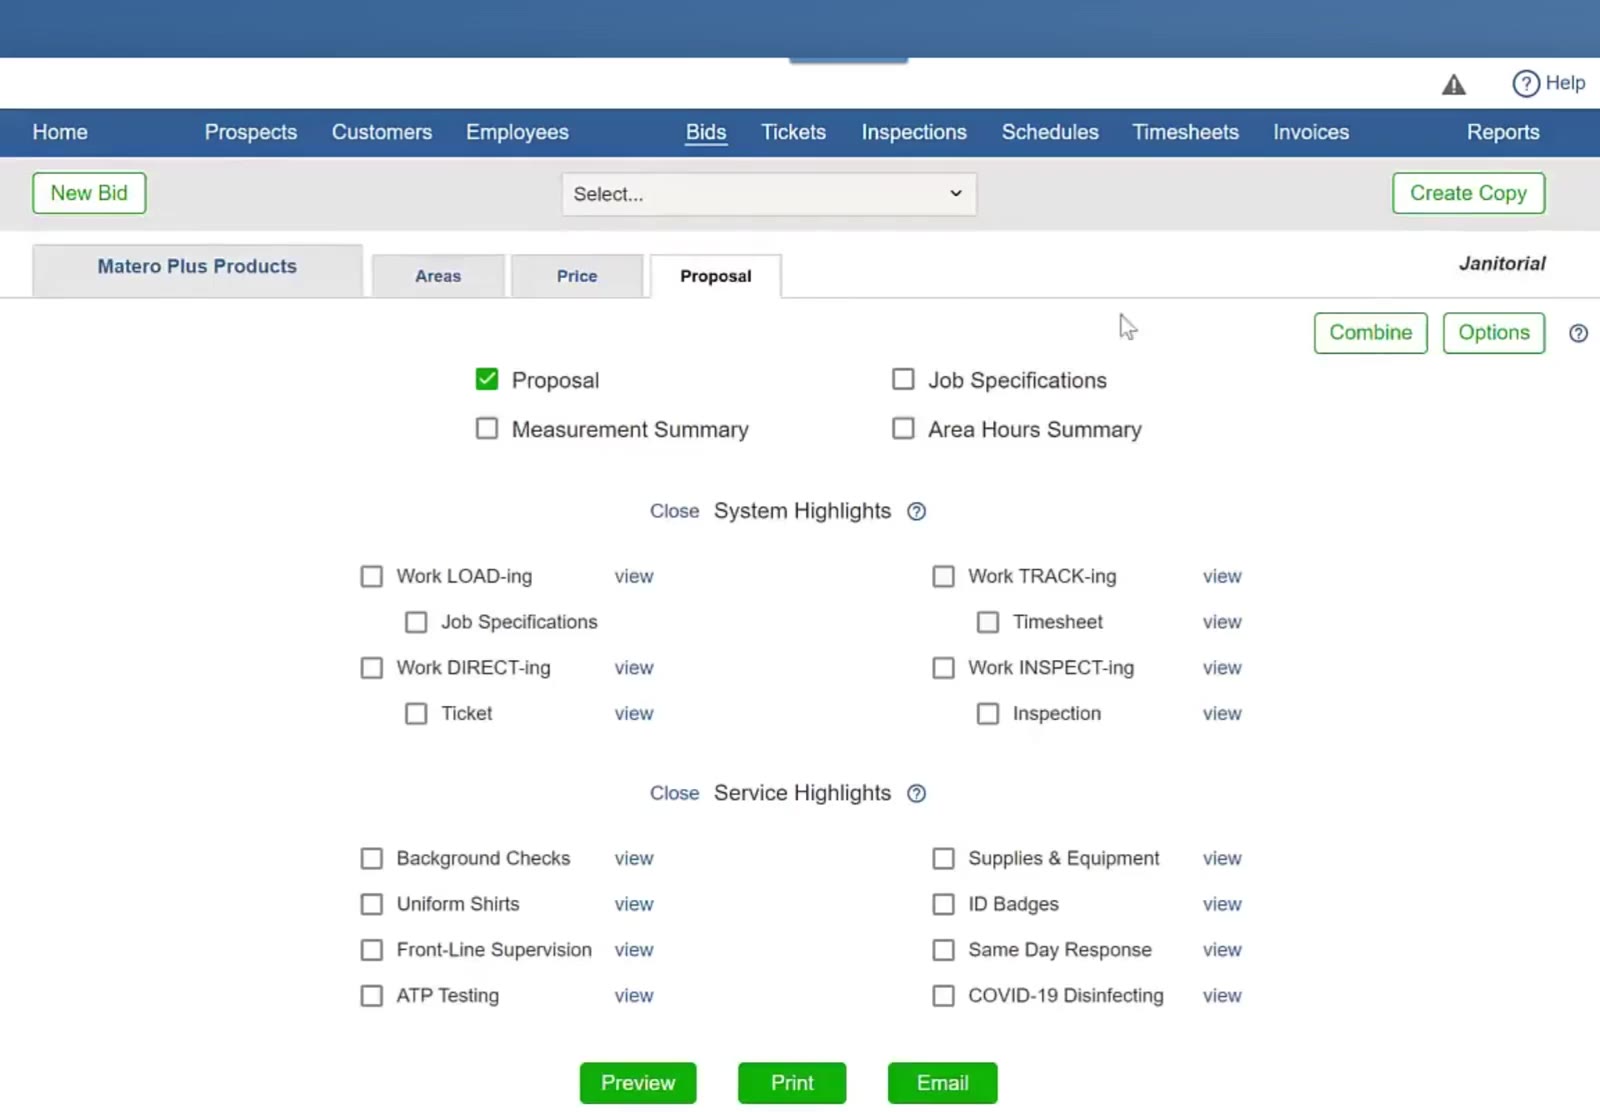Open Service Highlights help icon

[x=916, y=793]
